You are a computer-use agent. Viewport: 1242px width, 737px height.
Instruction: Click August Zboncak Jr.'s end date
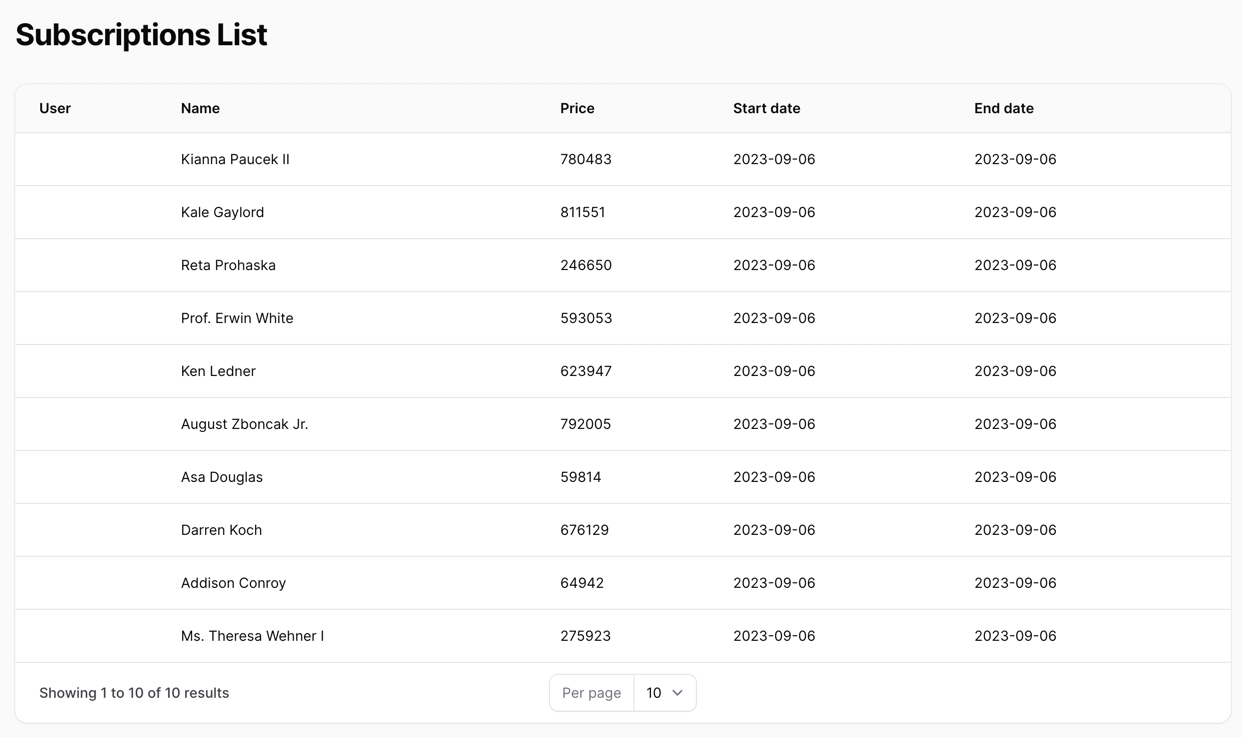1015,424
